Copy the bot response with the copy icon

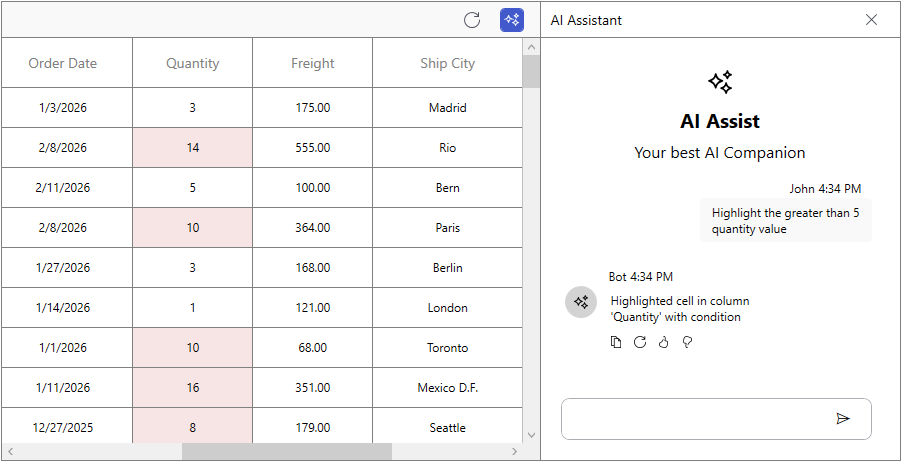616,342
